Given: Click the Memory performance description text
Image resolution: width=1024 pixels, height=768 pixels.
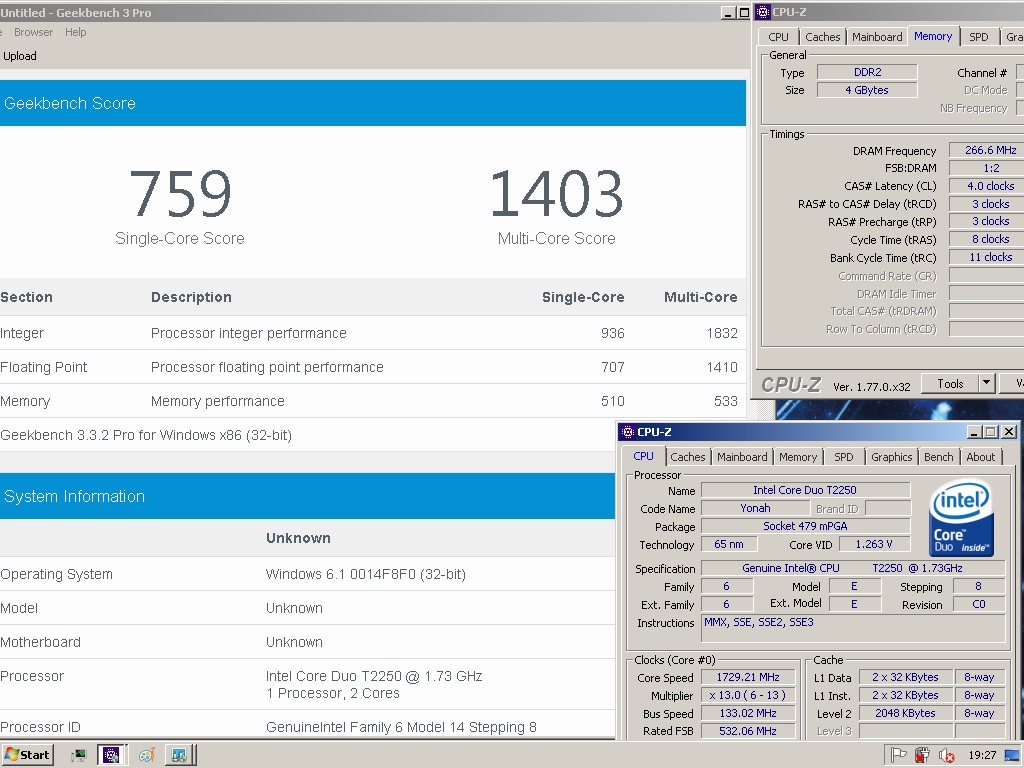Looking at the screenshot, I should (217, 401).
